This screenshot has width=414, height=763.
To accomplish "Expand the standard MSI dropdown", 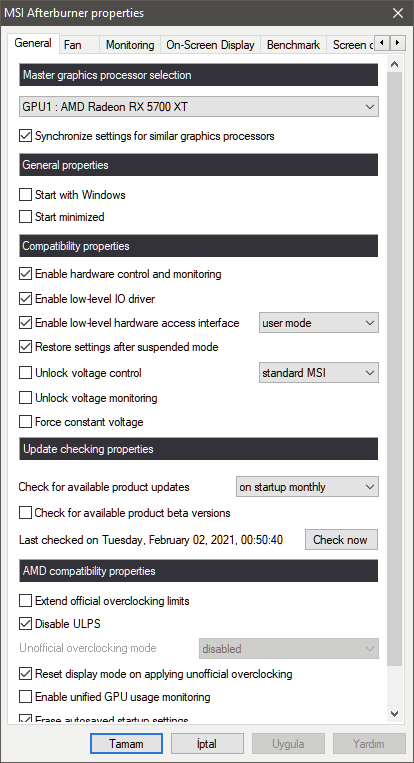I will [x=319, y=373].
